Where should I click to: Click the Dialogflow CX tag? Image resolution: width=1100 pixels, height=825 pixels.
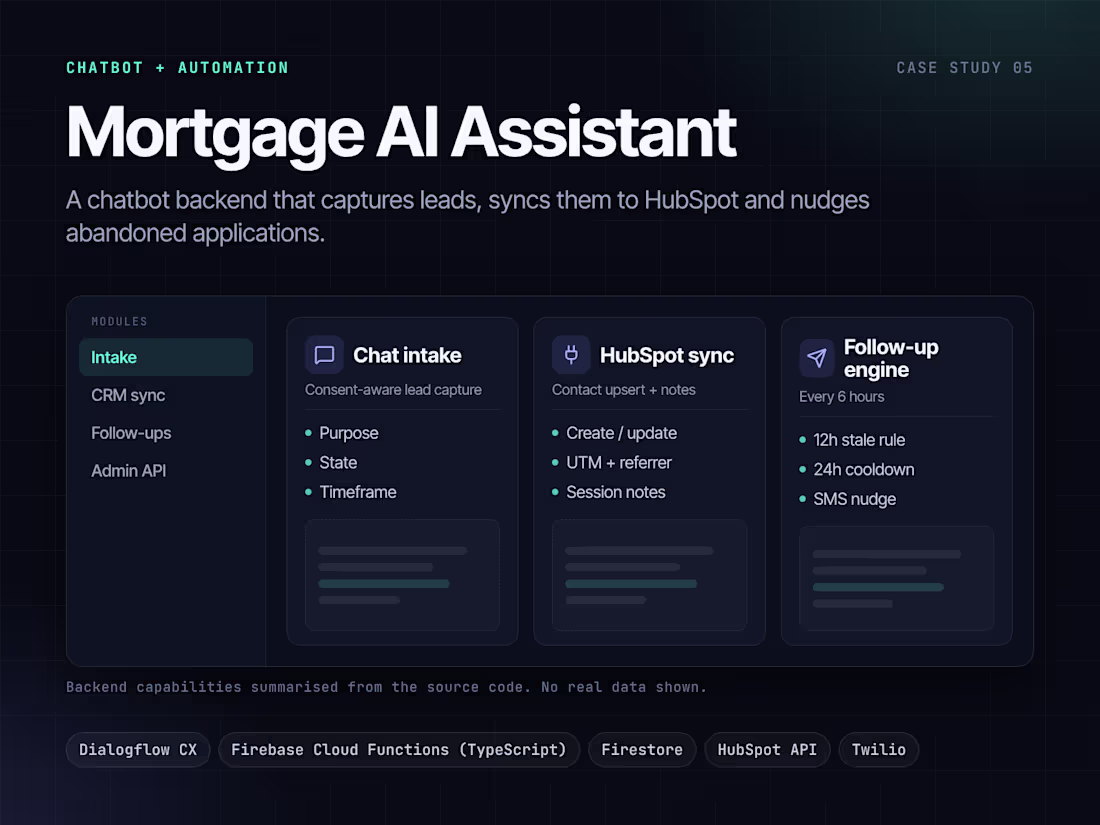138,750
